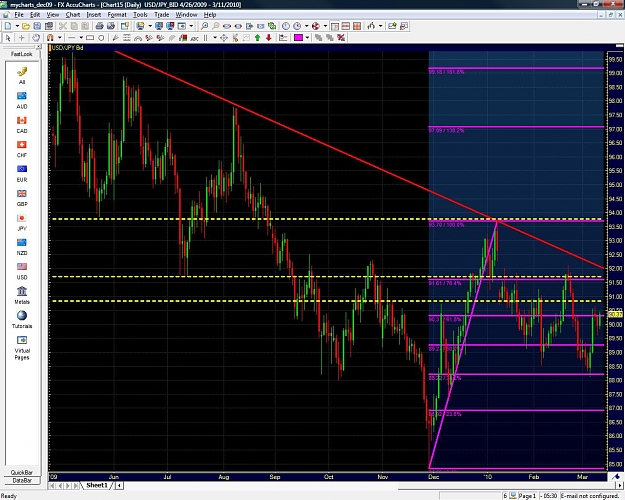Click the FastLook panel header
Image resolution: width=625 pixels, height=500 pixels.
tap(22, 54)
